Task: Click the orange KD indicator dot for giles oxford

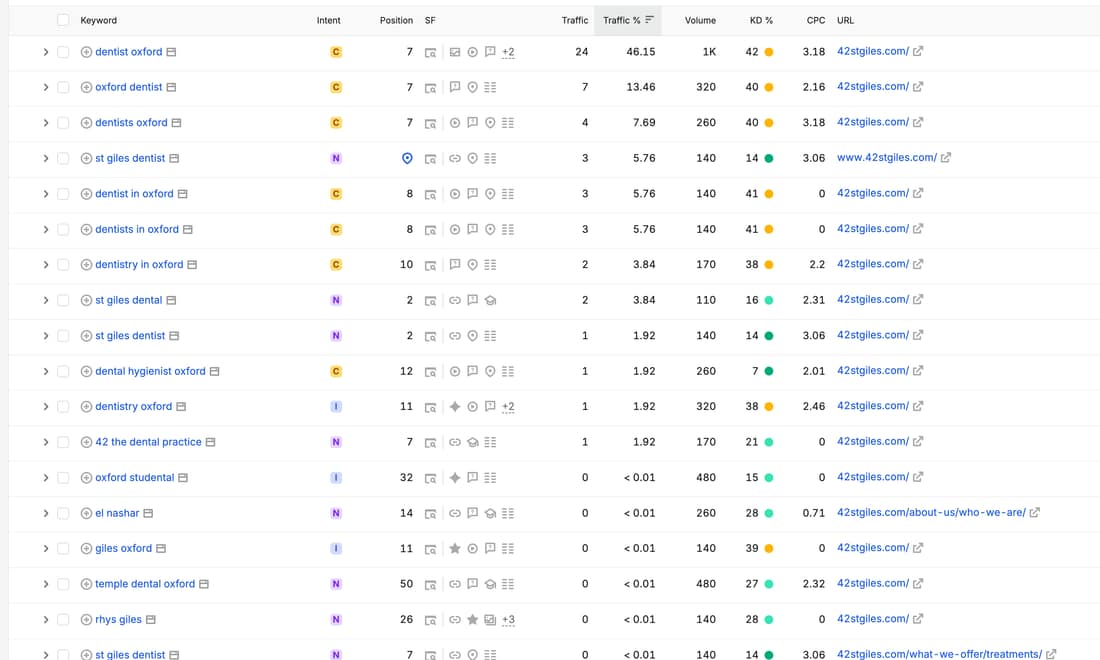Action: tap(769, 548)
